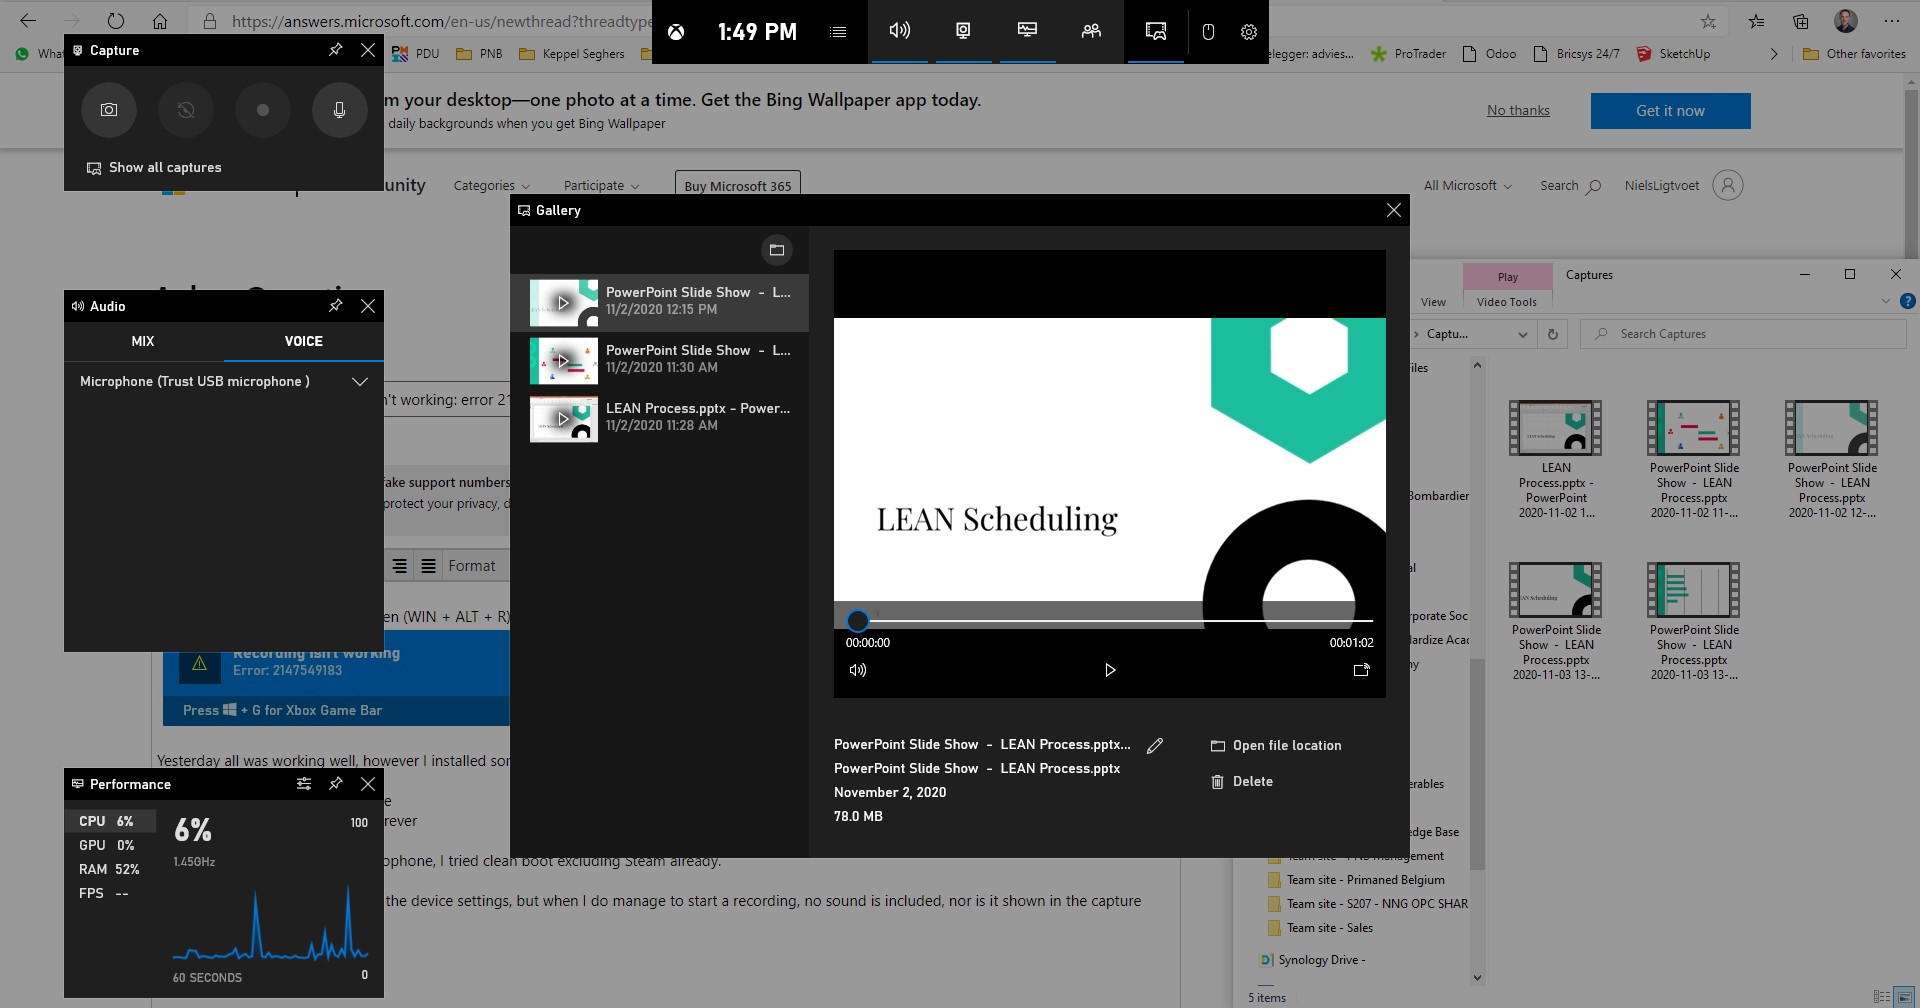Click No thanks link on Bing banner
This screenshot has width=1920, height=1008.
[x=1518, y=110]
